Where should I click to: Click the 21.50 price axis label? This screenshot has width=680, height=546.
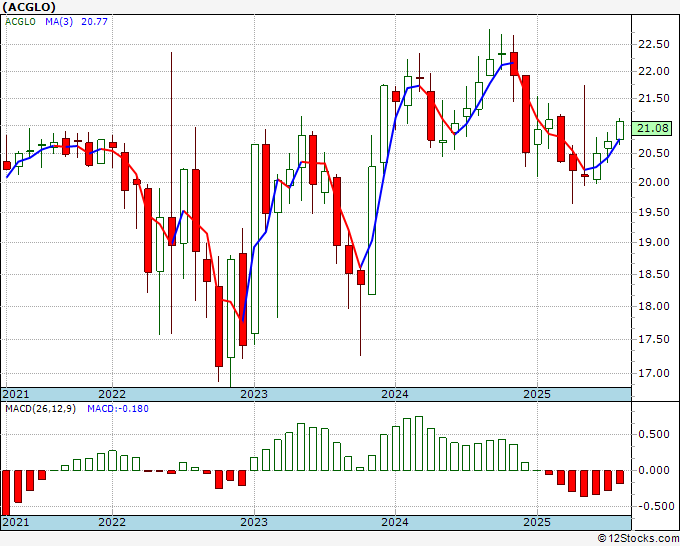pos(654,98)
